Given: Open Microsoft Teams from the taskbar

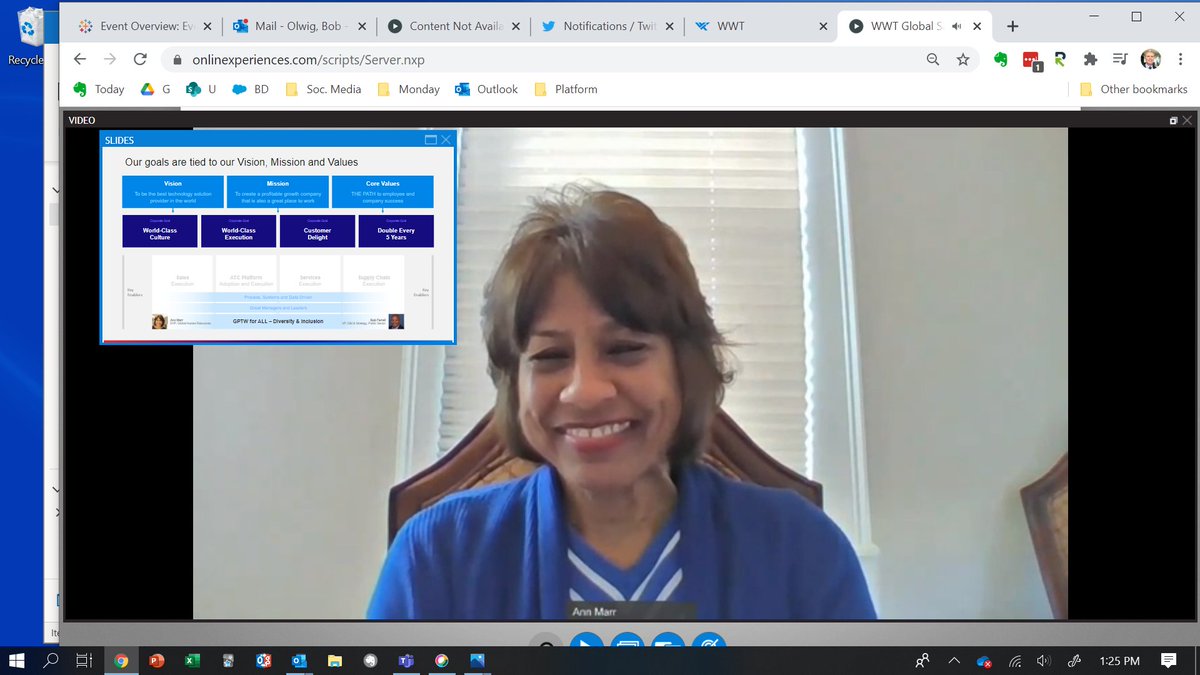Looking at the screenshot, I should [x=406, y=660].
